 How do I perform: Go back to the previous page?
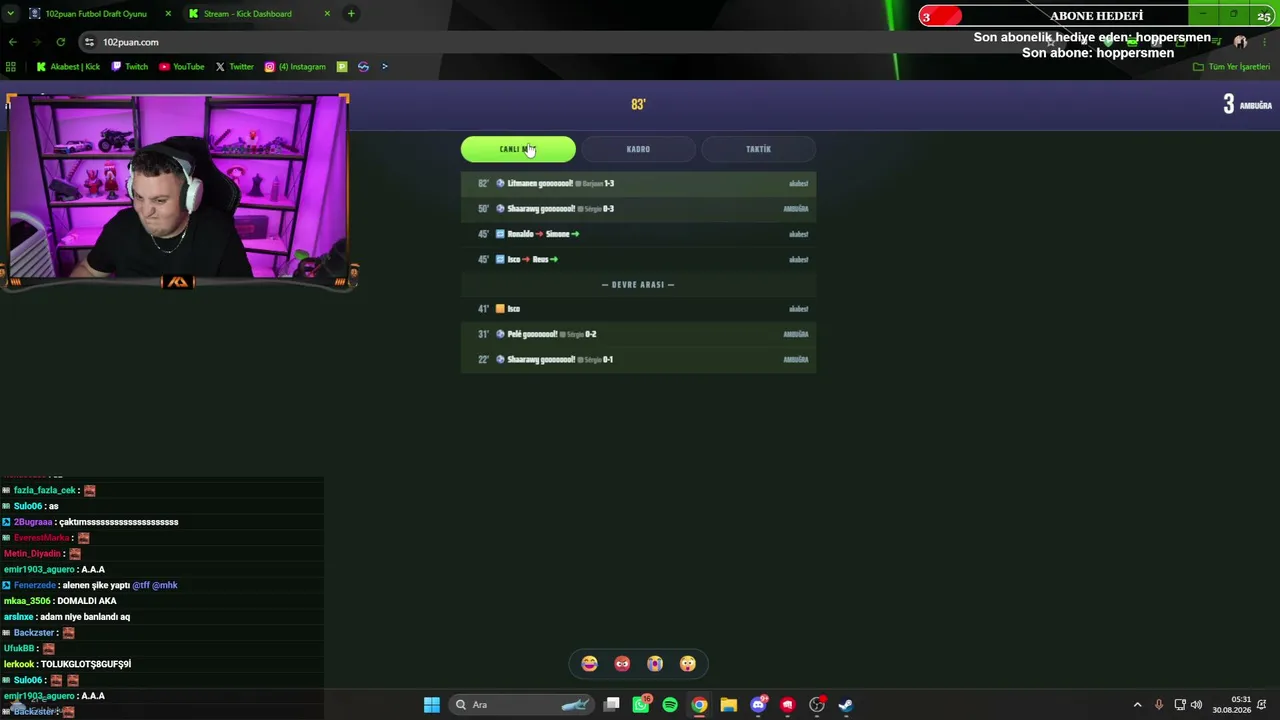(13, 42)
